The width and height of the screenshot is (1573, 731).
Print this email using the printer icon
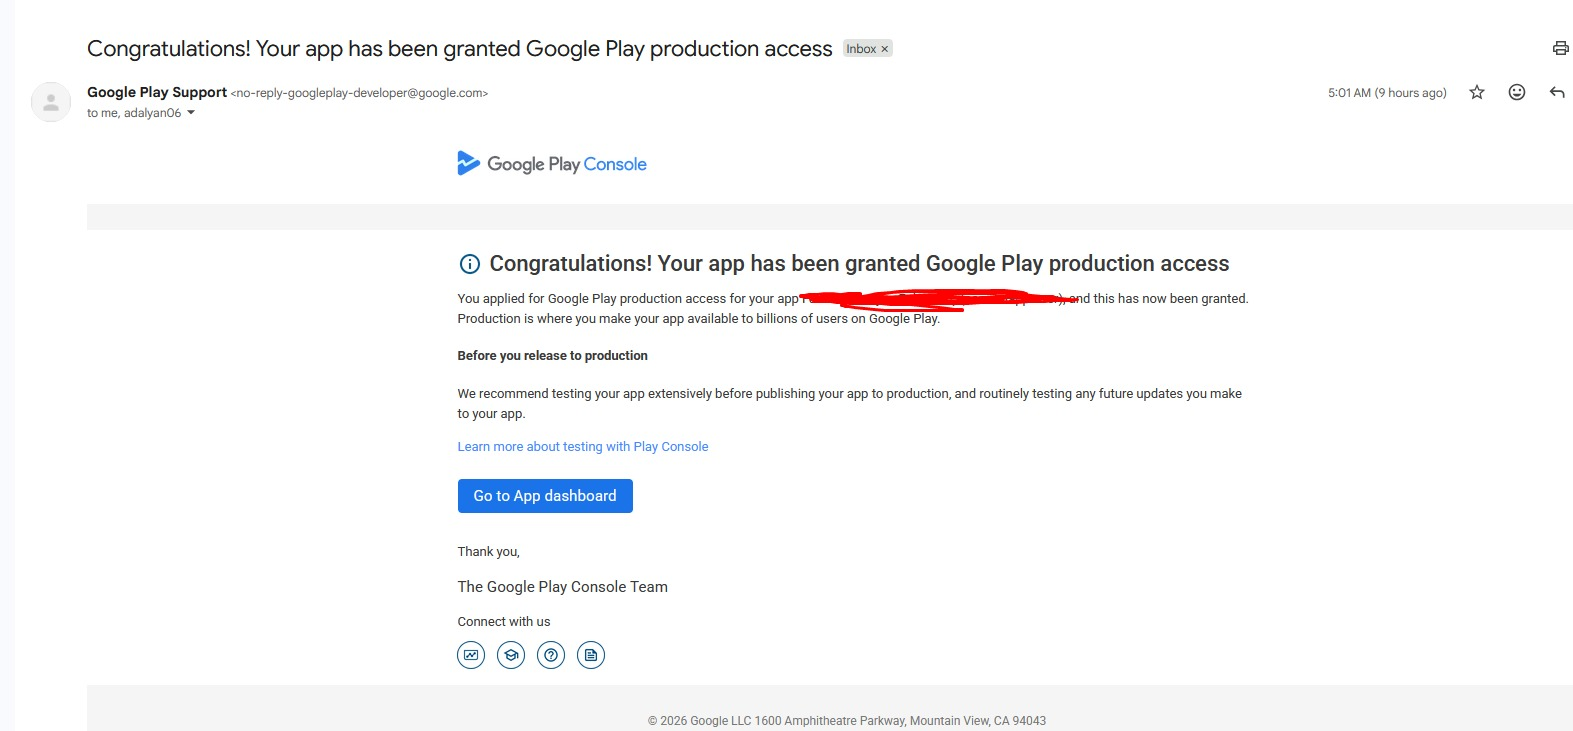[x=1560, y=48]
